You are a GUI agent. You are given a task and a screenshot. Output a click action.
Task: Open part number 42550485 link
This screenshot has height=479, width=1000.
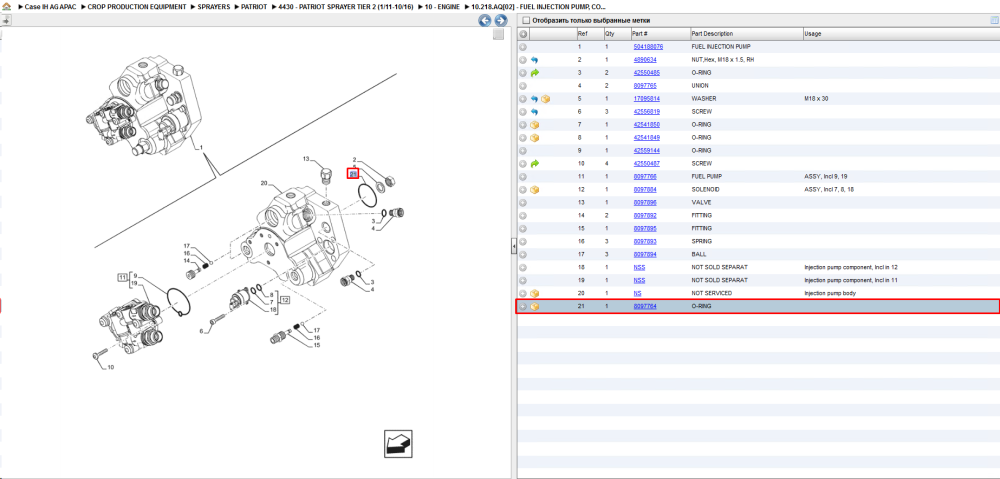click(646, 73)
